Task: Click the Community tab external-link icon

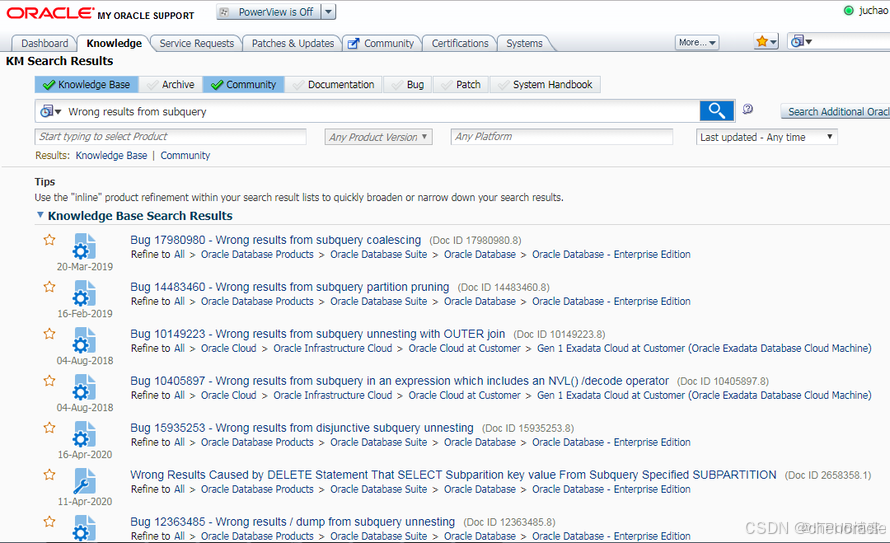Action: tap(354, 44)
